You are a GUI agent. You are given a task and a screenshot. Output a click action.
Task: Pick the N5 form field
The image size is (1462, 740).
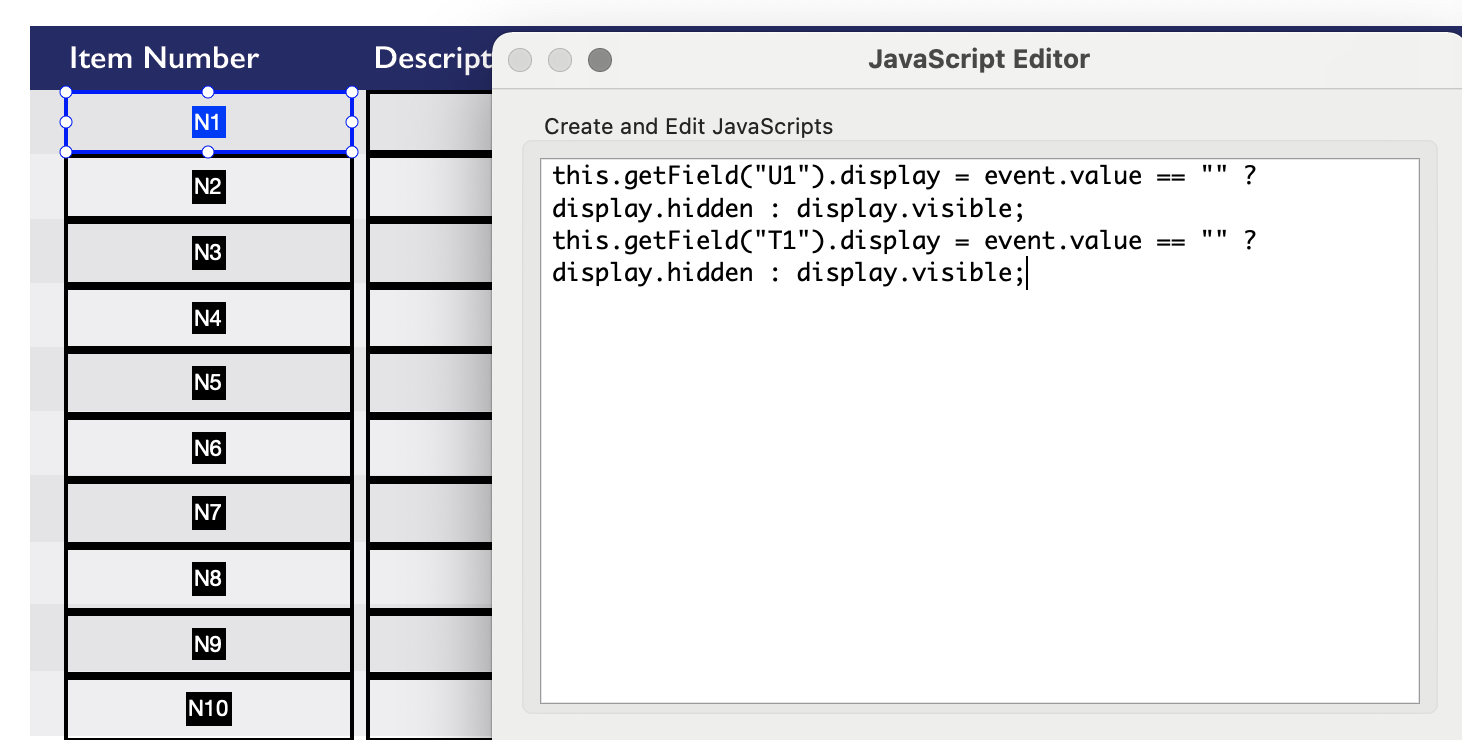click(x=208, y=382)
